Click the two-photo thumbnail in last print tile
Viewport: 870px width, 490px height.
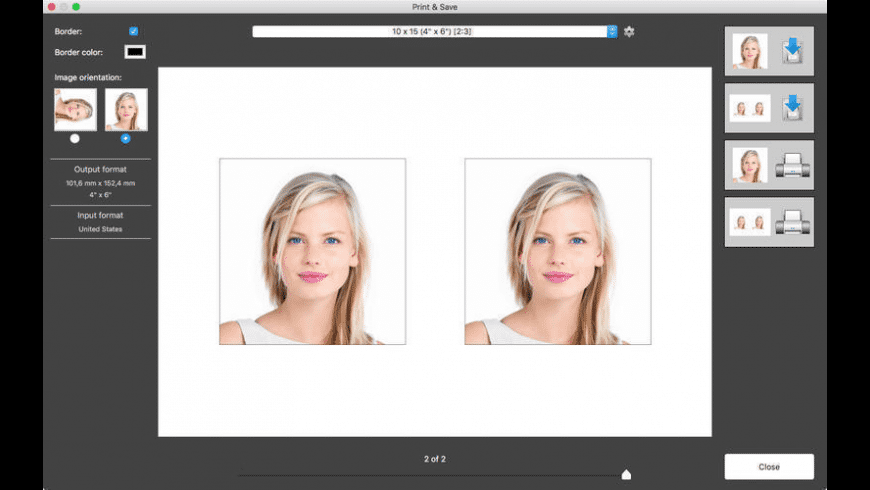750,222
